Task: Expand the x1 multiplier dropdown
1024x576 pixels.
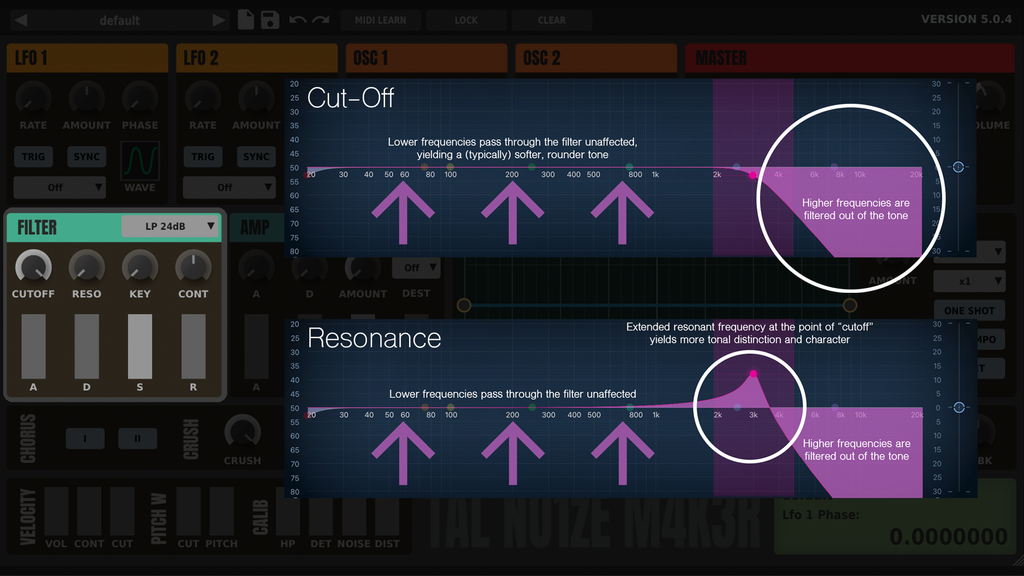Action: coord(968,281)
